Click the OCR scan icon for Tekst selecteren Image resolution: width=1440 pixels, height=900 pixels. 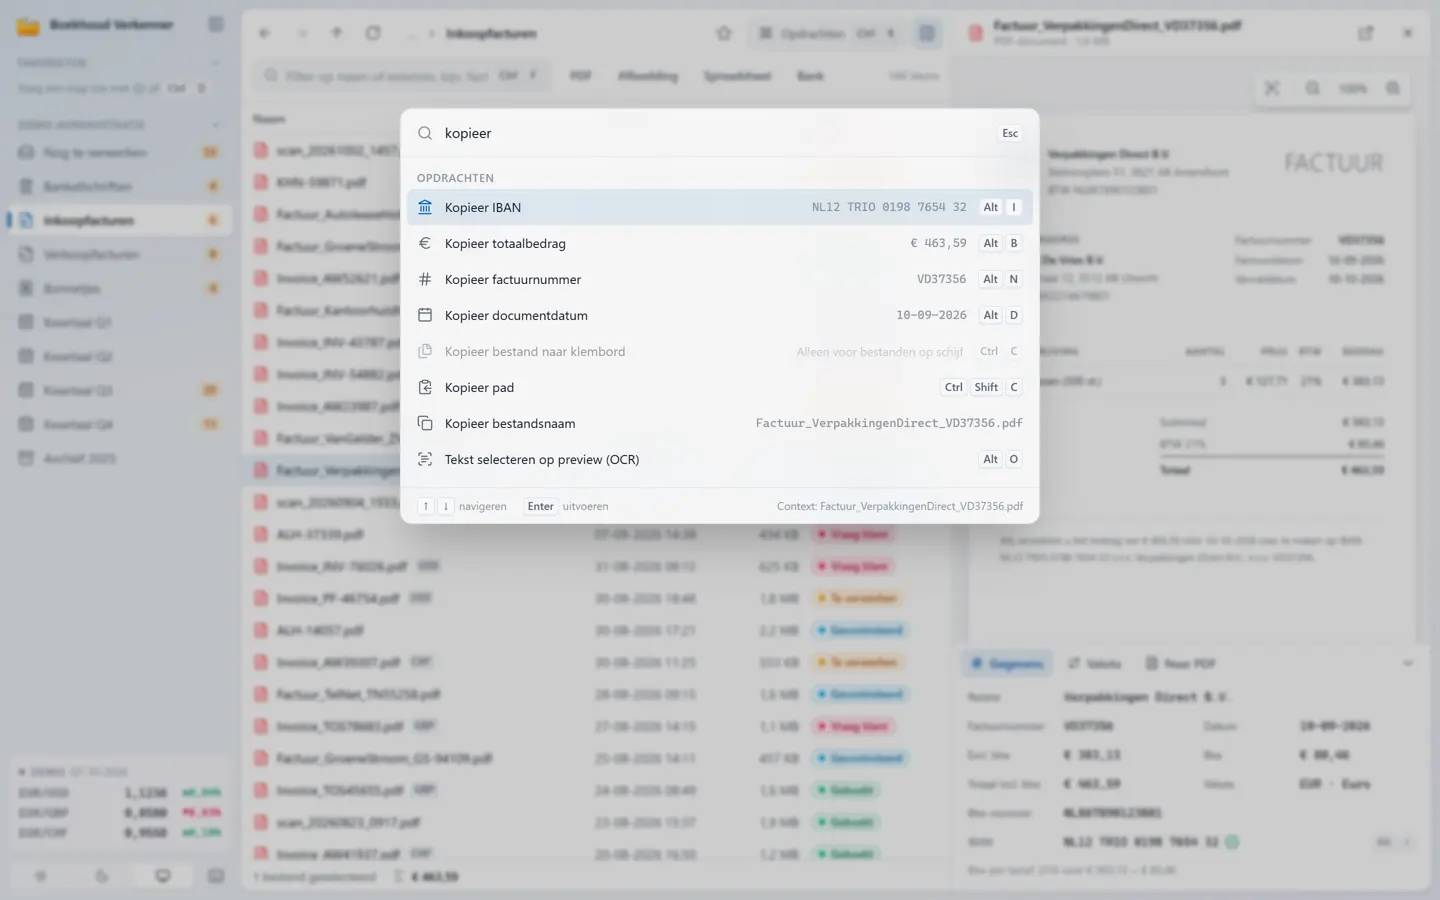(425, 459)
